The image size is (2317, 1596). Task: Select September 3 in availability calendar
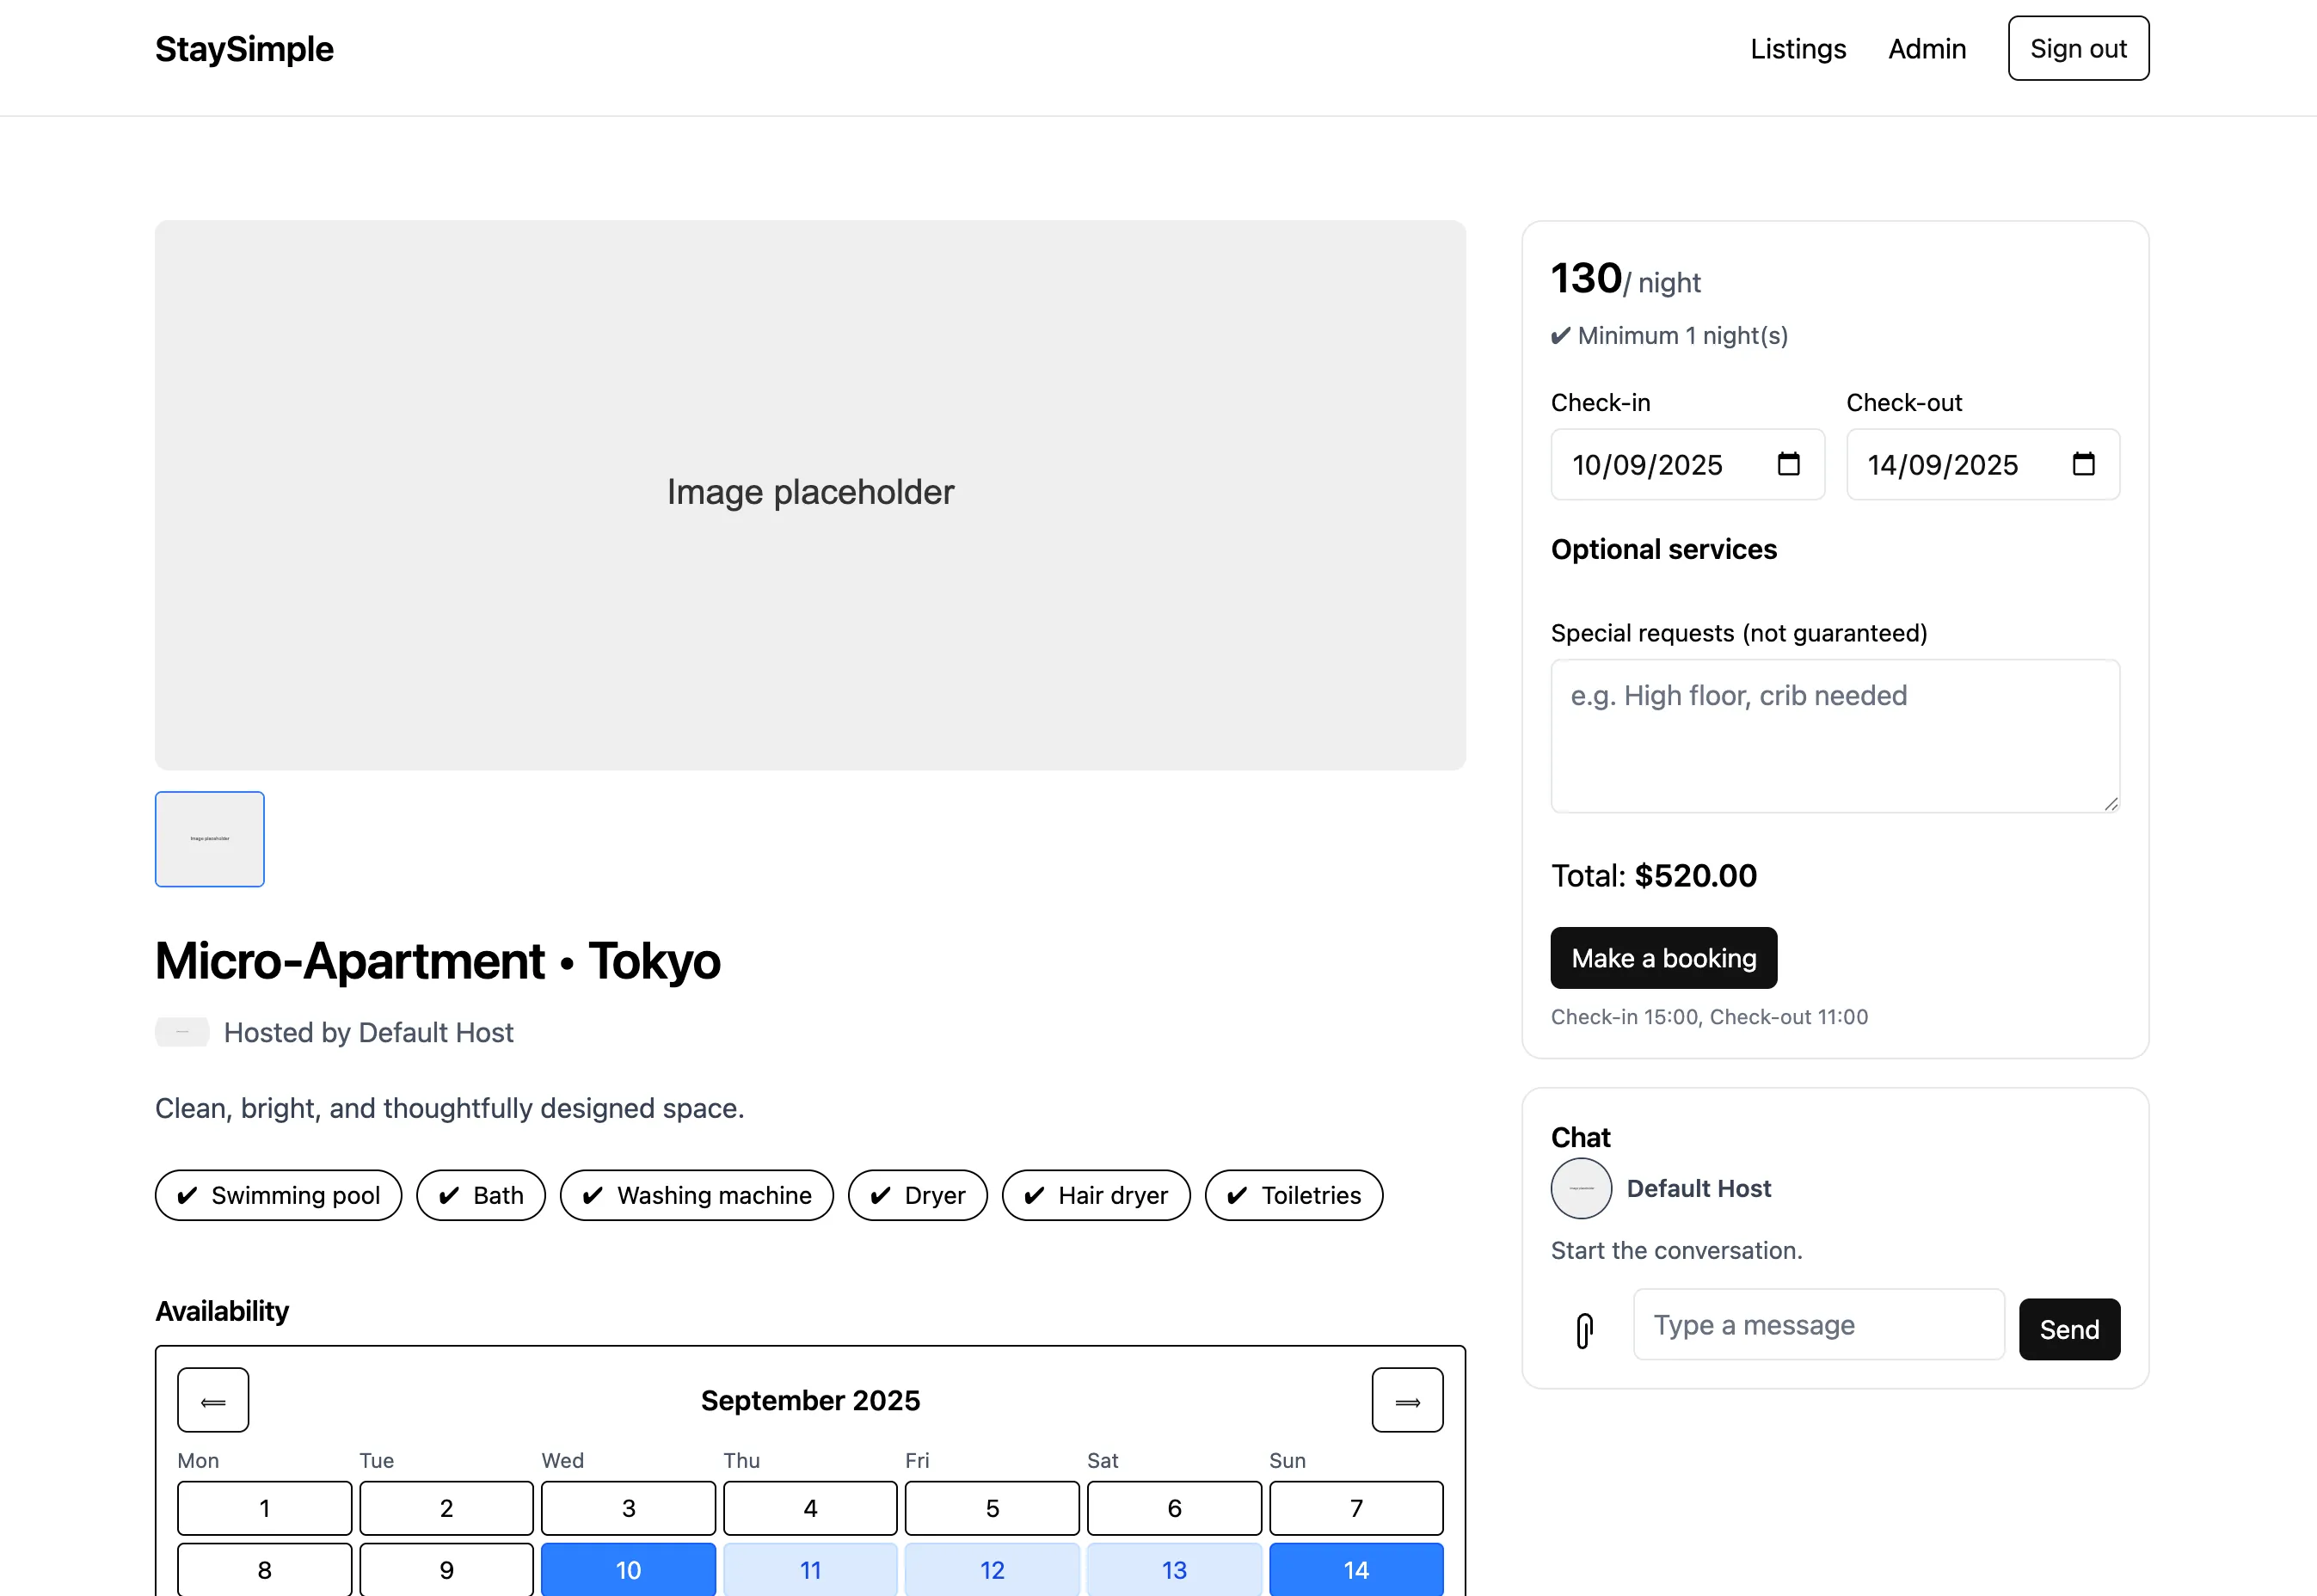(628, 1508)
